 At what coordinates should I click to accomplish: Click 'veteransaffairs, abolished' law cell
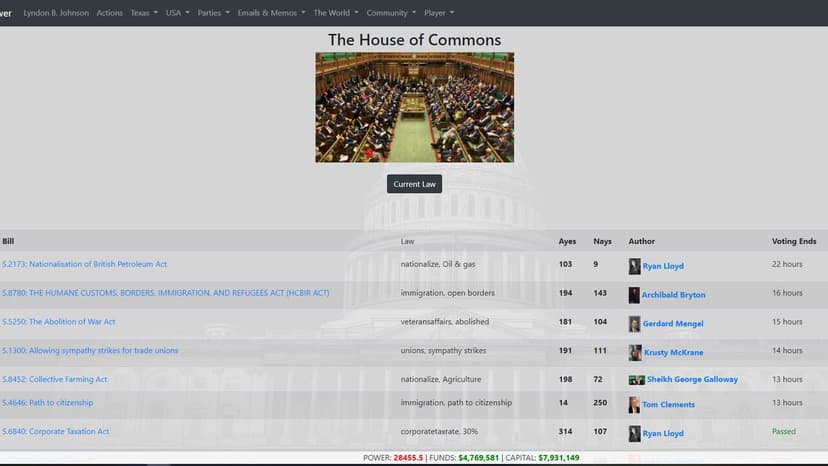[445, 322]
